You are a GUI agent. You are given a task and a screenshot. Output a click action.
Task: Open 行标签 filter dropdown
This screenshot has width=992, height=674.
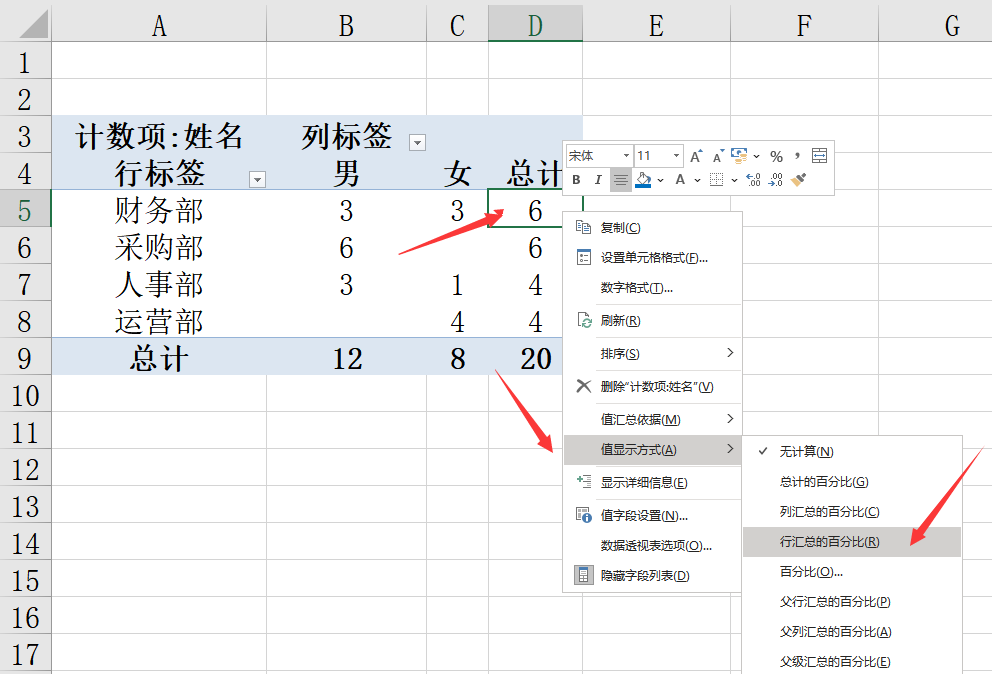pos(257,180)
